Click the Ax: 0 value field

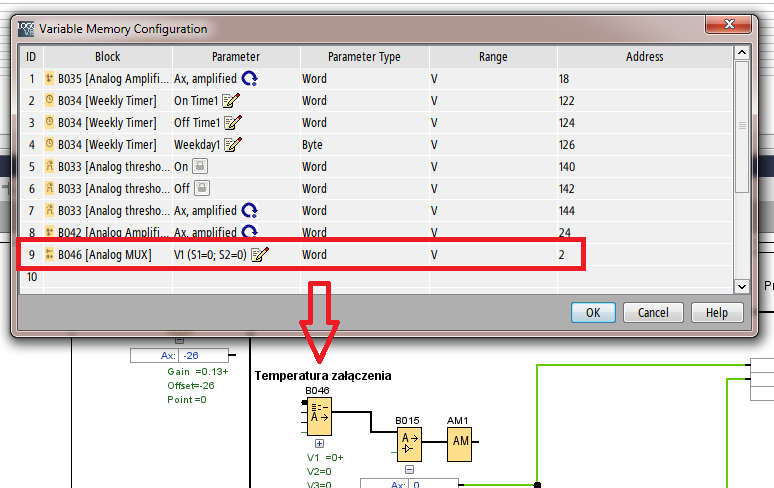(433, 484)
